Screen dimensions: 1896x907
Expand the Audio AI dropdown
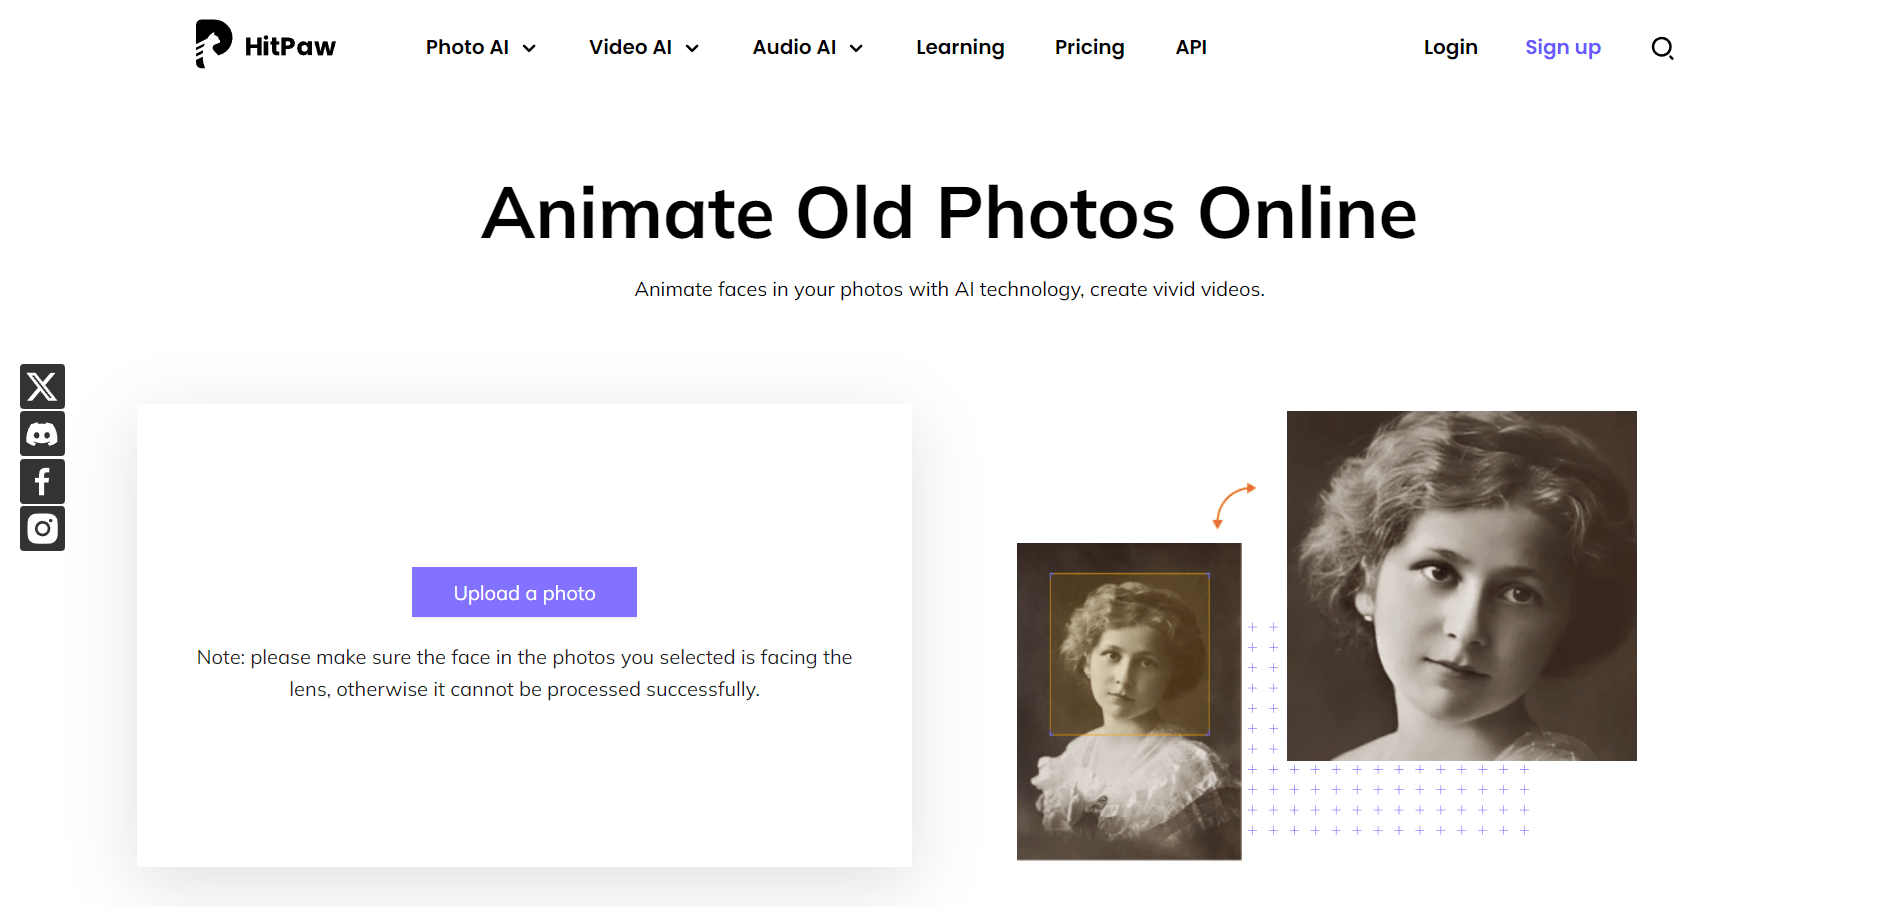855,47
